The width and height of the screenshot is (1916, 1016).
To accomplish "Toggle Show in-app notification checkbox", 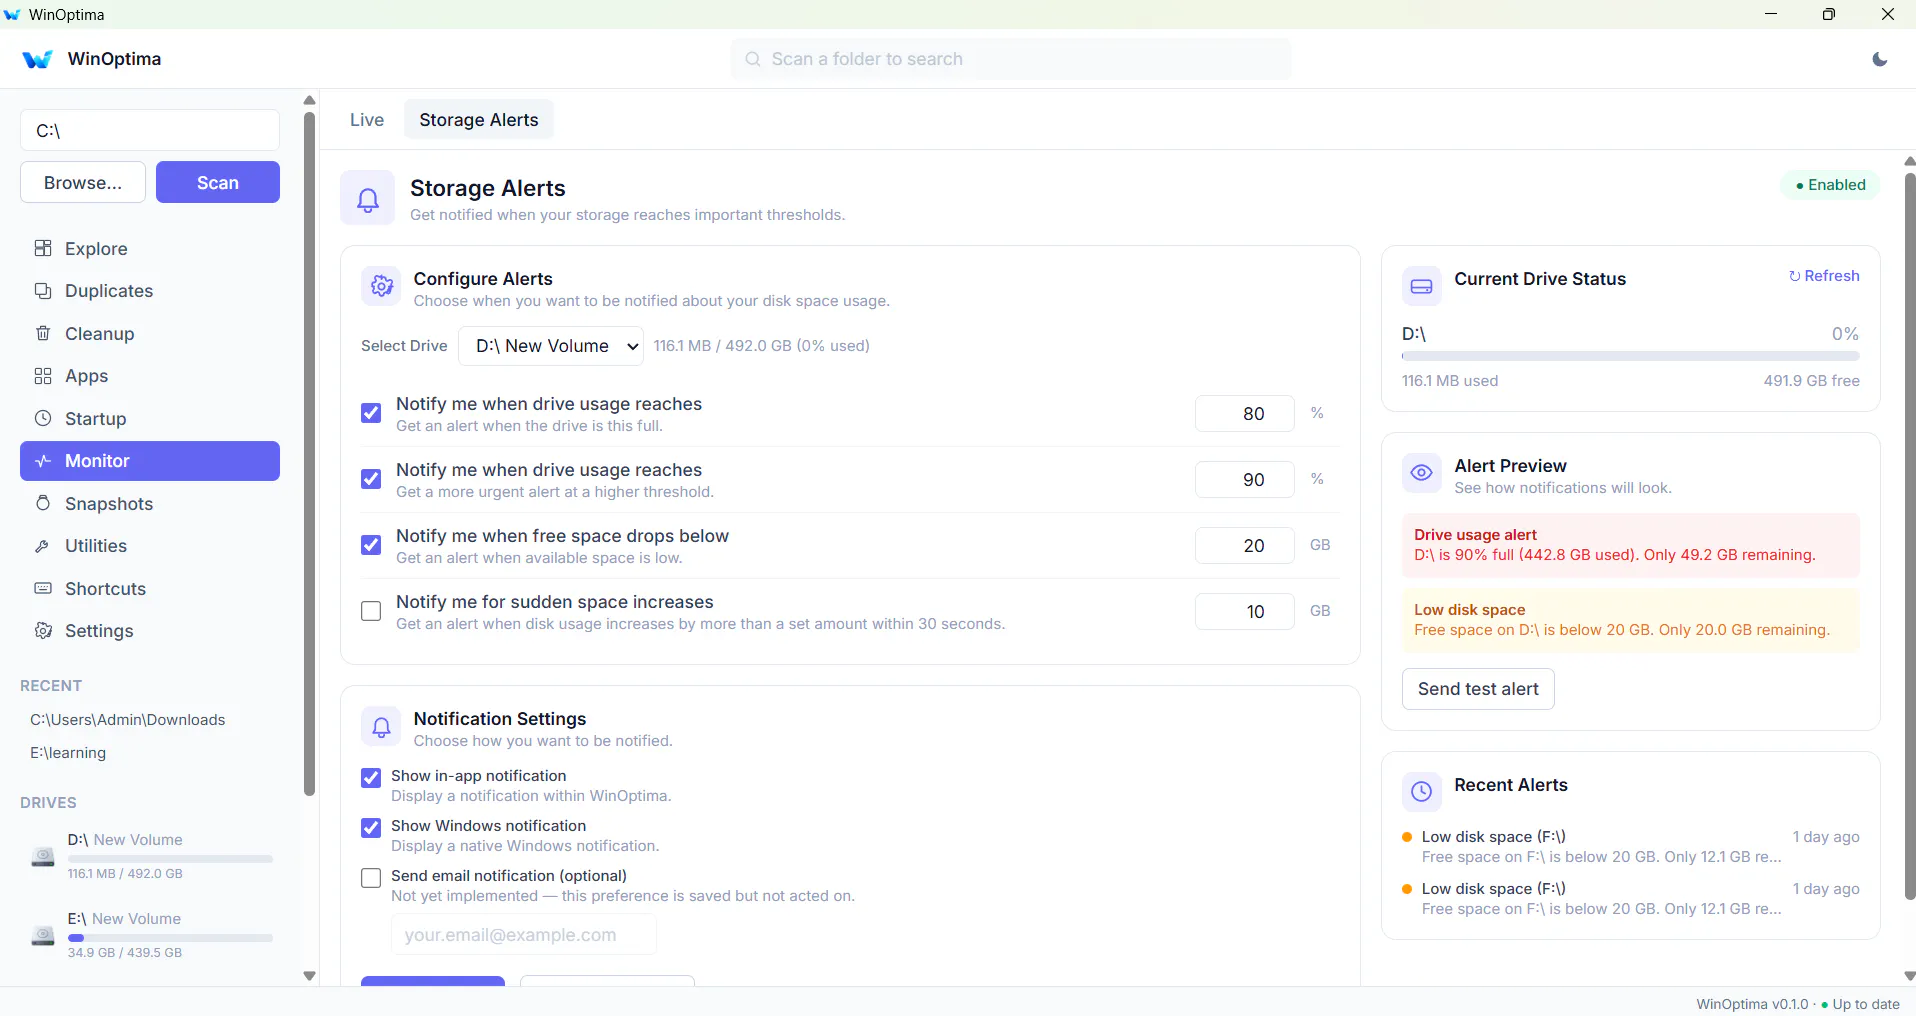I will [x=371, y=778].
